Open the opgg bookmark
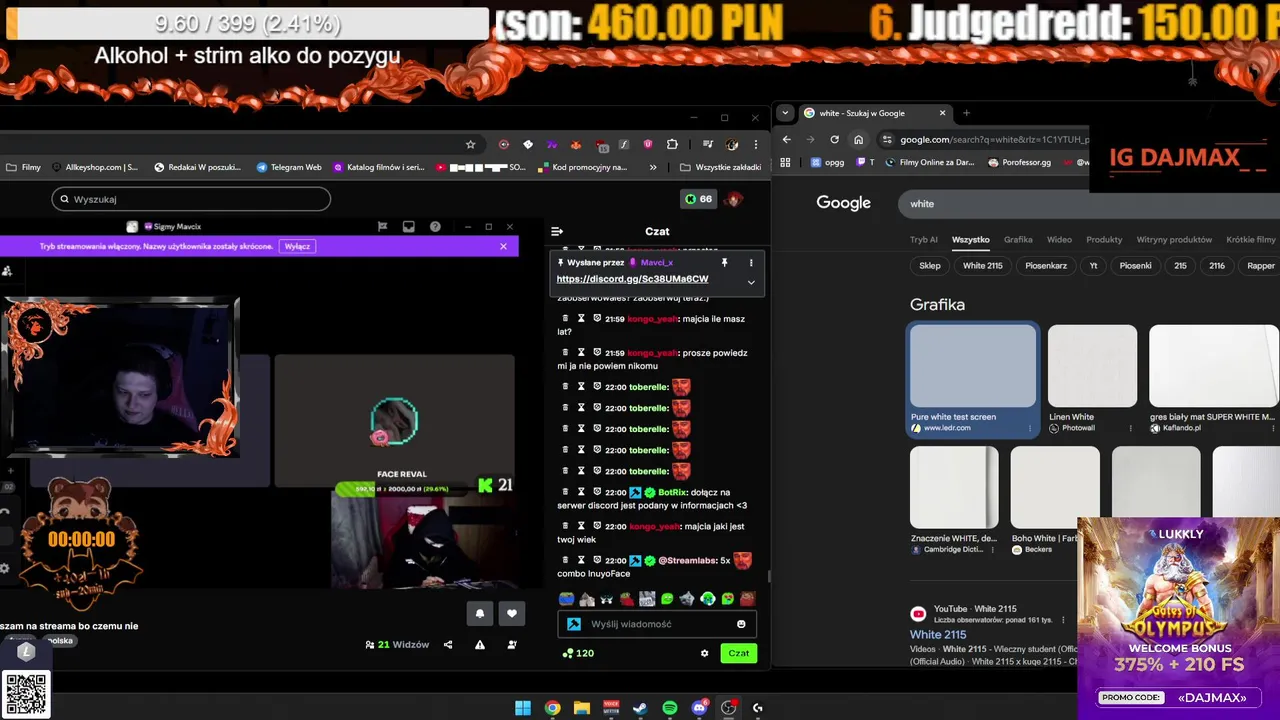1280x720 pixels. 827,162
